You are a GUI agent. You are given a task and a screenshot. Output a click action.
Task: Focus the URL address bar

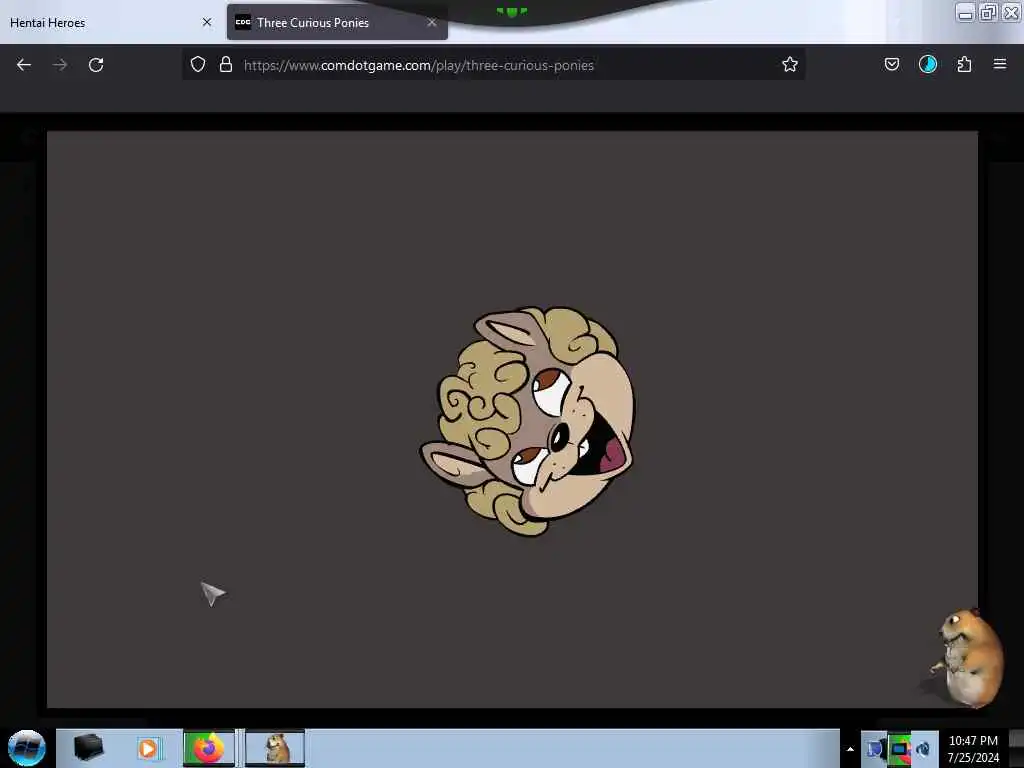coord(493,65)
